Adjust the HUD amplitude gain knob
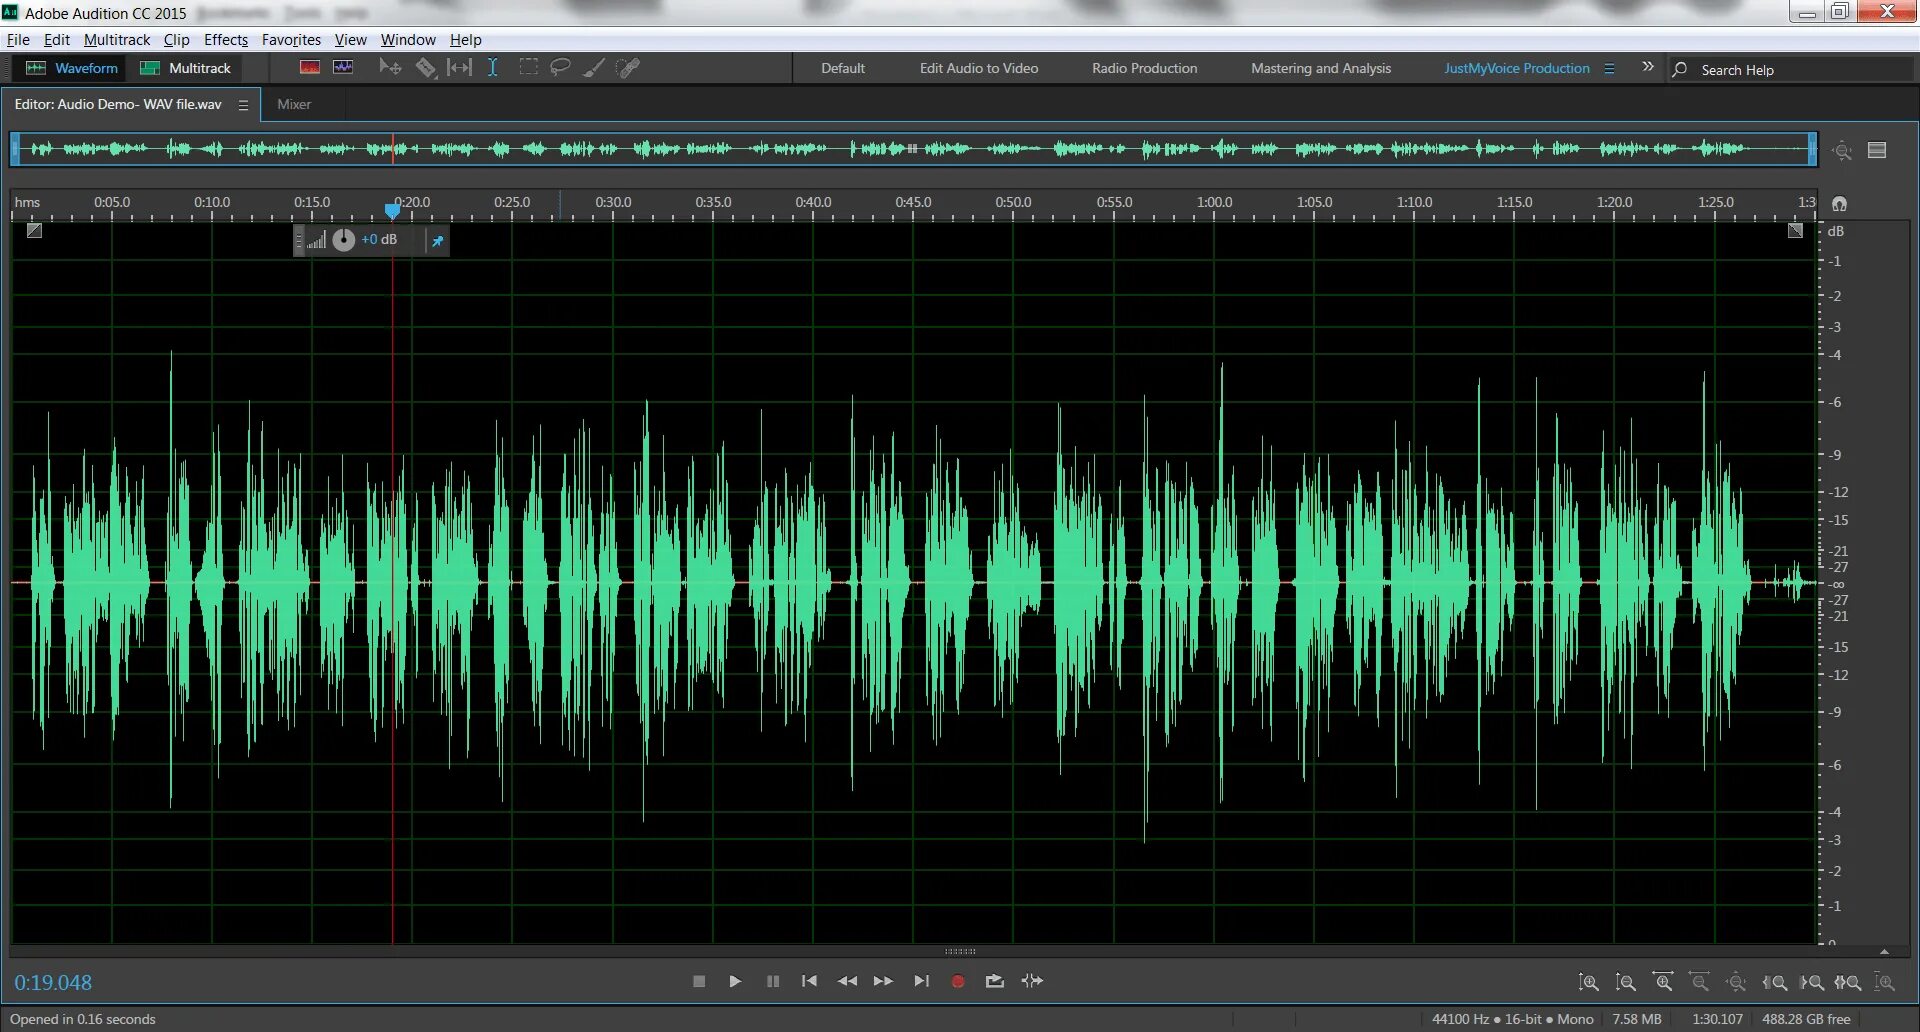The height and width of the screenshot is (1032, 1920). [343, 240]
